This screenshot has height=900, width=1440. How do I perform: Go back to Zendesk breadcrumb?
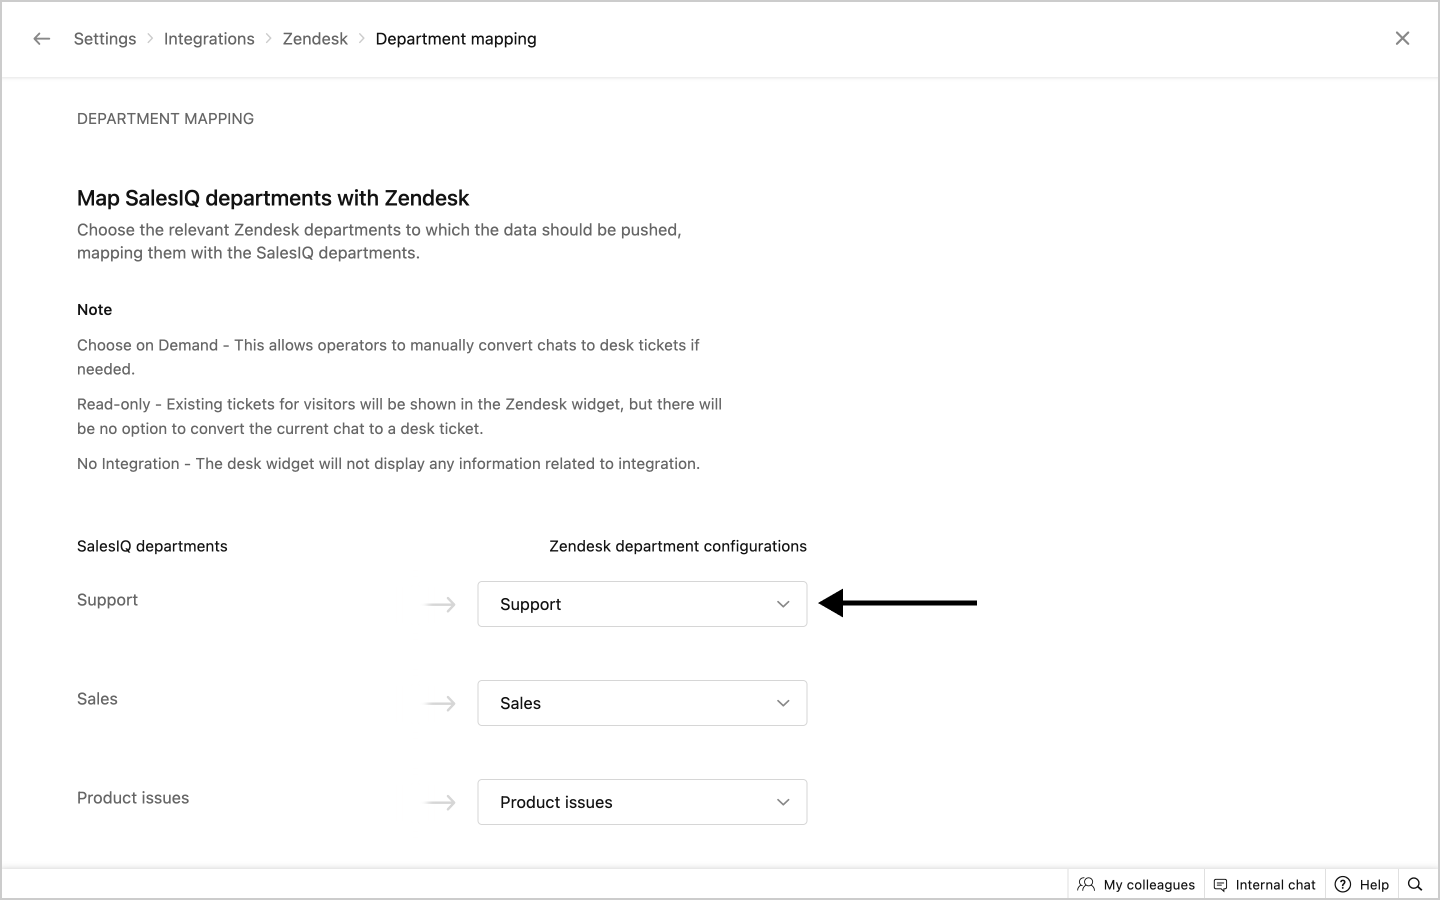pyautogui.click(x=315, y=39)
